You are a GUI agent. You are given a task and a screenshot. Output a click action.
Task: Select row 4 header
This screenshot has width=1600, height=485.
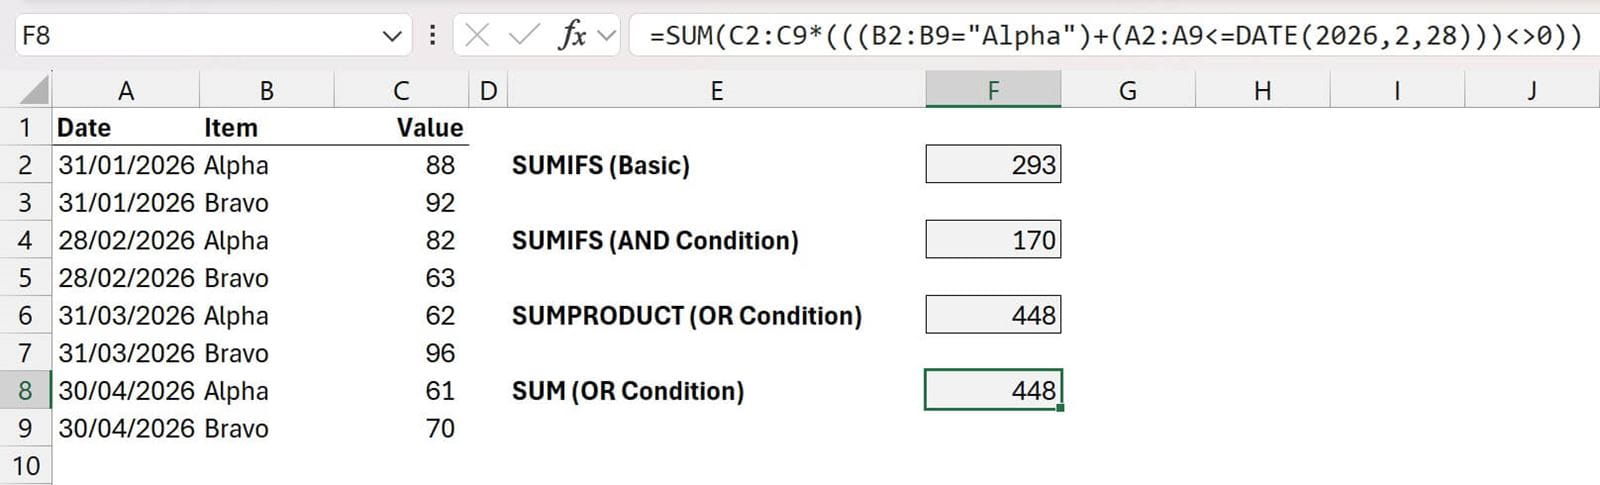point(26,240)
